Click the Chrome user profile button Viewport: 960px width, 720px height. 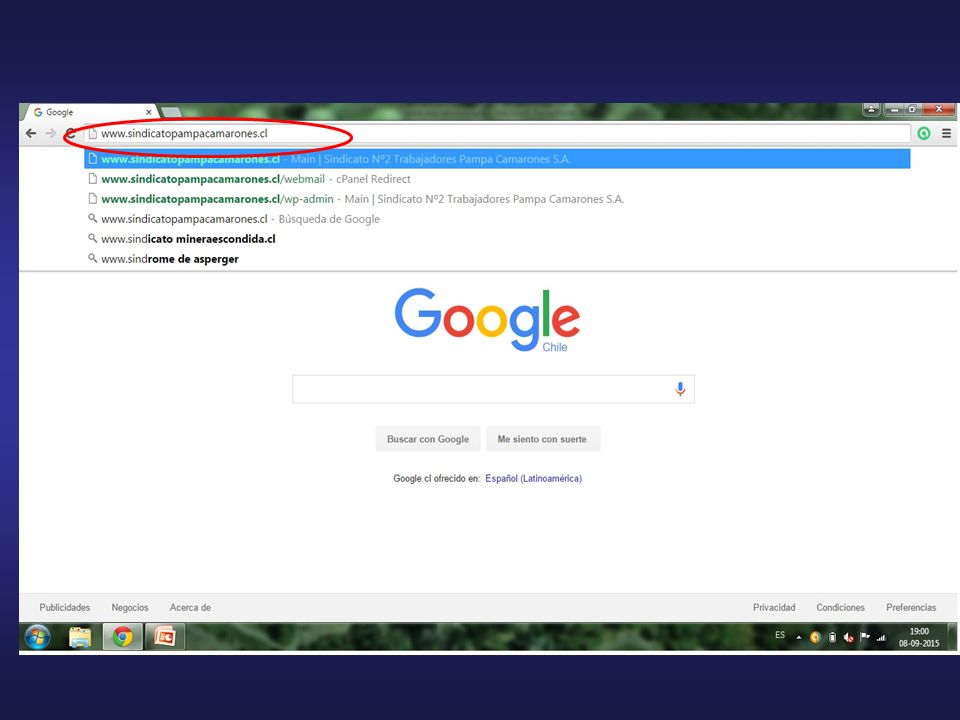tap(871, 109)
